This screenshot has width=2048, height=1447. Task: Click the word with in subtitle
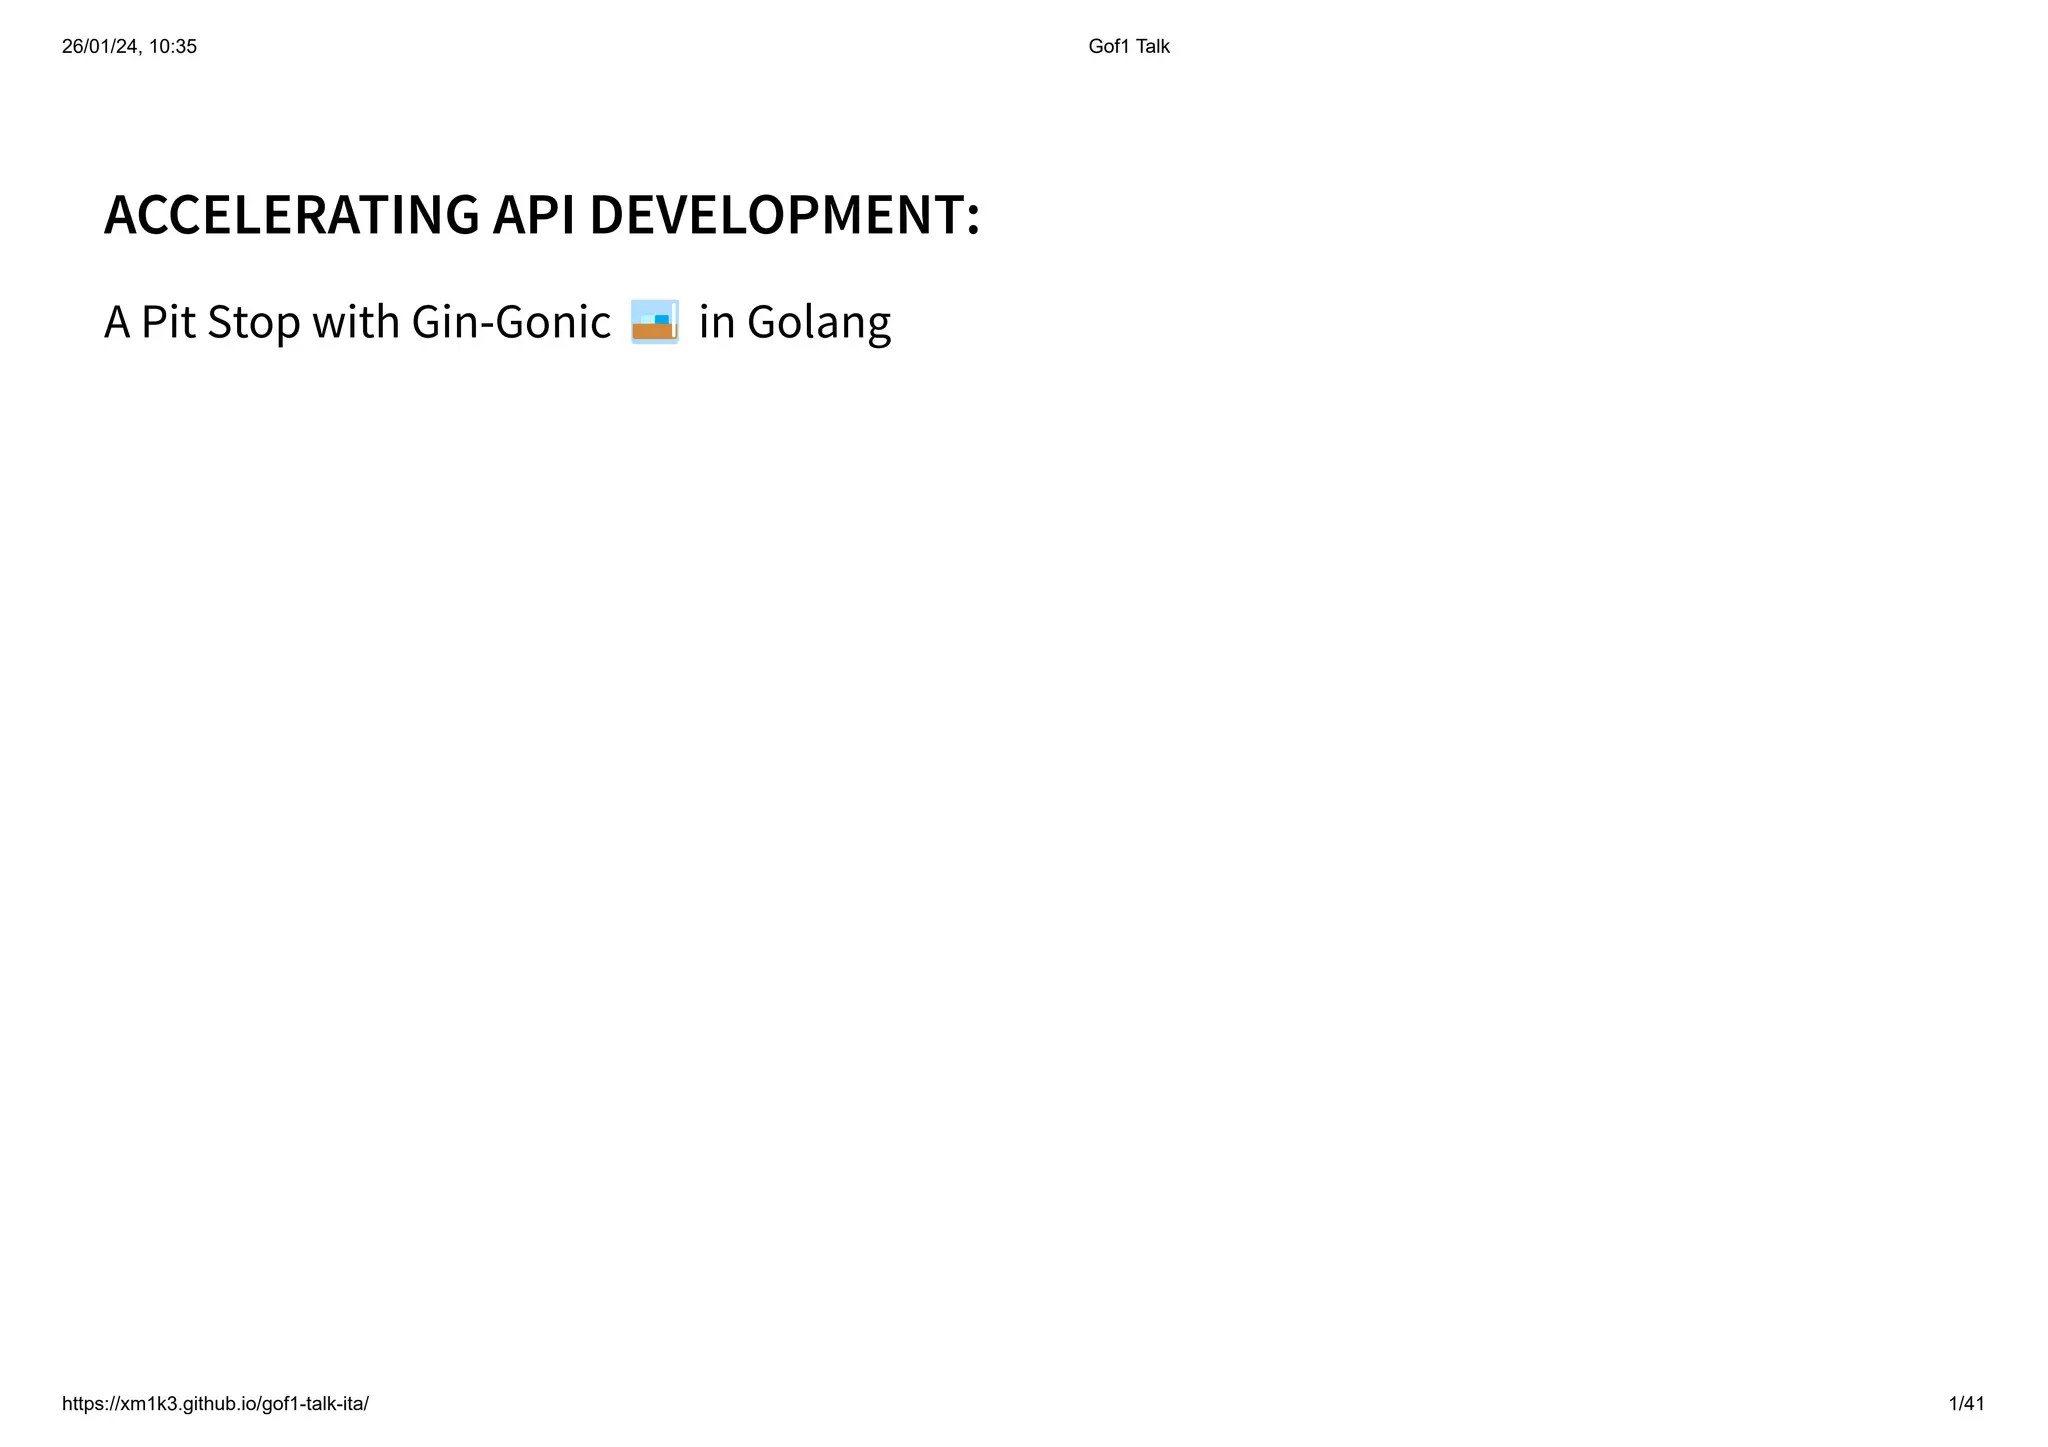(x=355, y=322)
